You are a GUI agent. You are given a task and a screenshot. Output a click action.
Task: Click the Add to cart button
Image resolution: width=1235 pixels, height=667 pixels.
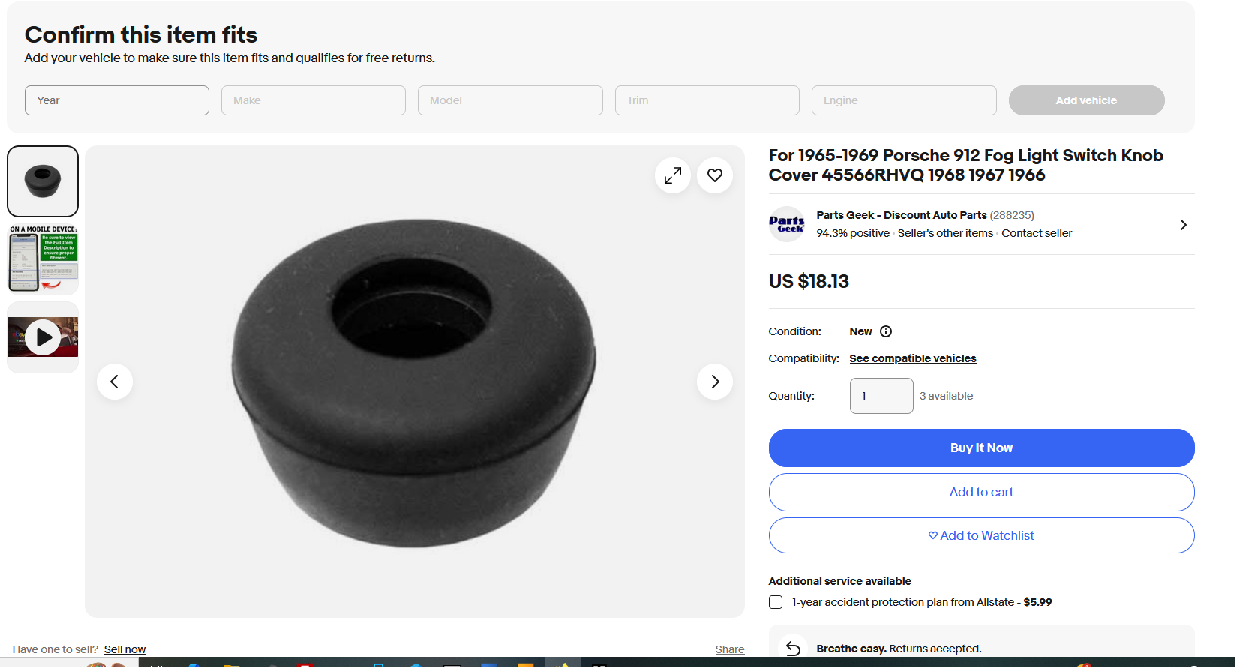[x=981, y=492]
